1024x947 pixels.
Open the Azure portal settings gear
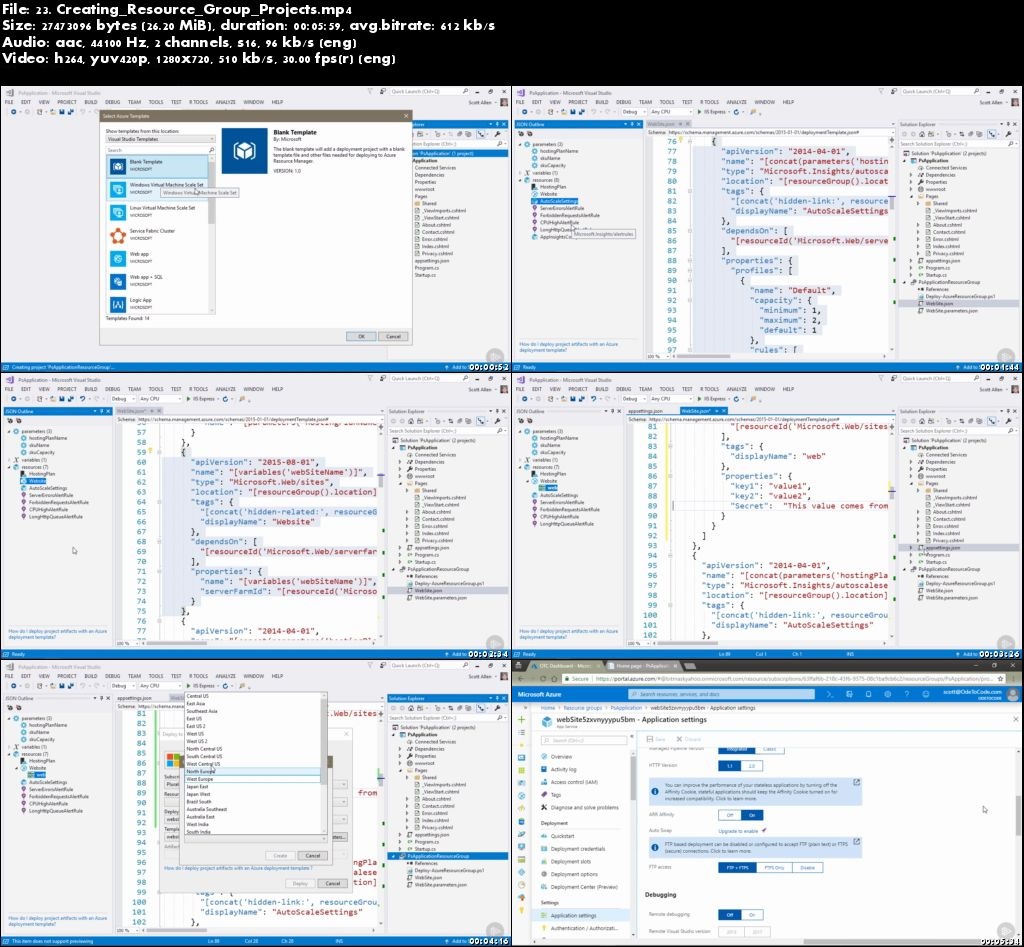coord(888,694)
